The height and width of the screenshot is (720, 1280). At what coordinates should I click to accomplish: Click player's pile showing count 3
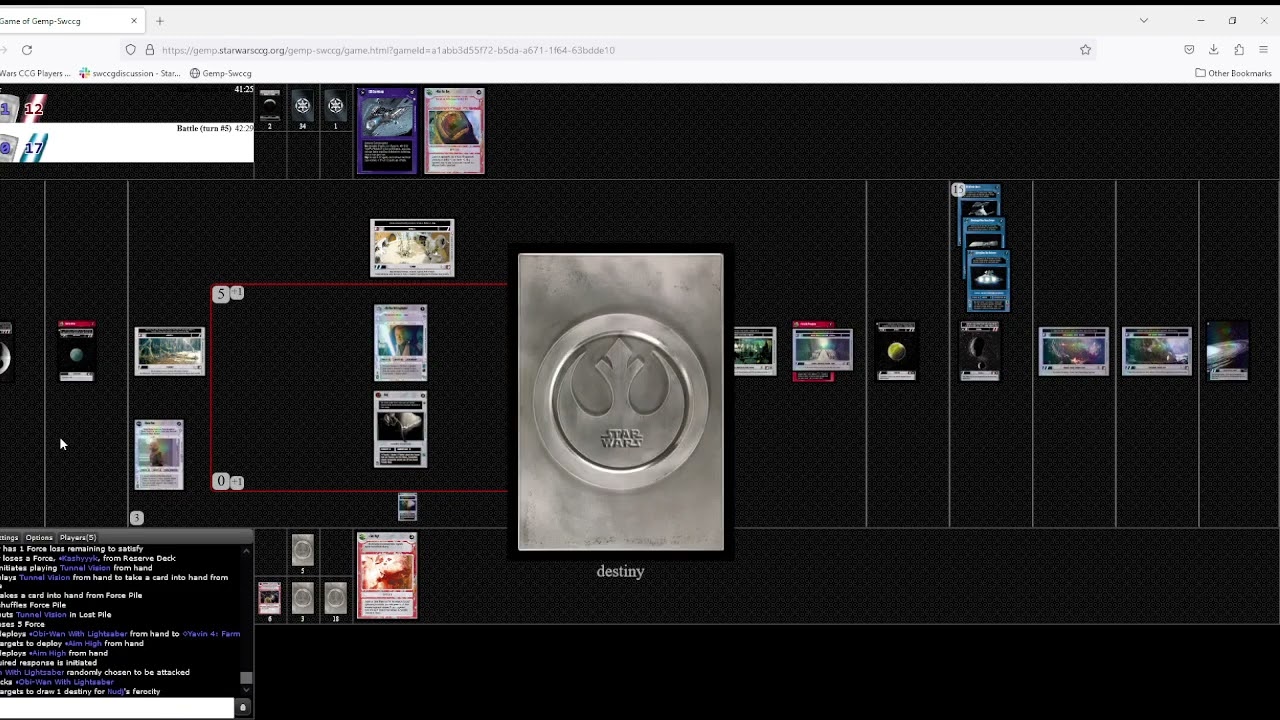click(x=302, y=598)
